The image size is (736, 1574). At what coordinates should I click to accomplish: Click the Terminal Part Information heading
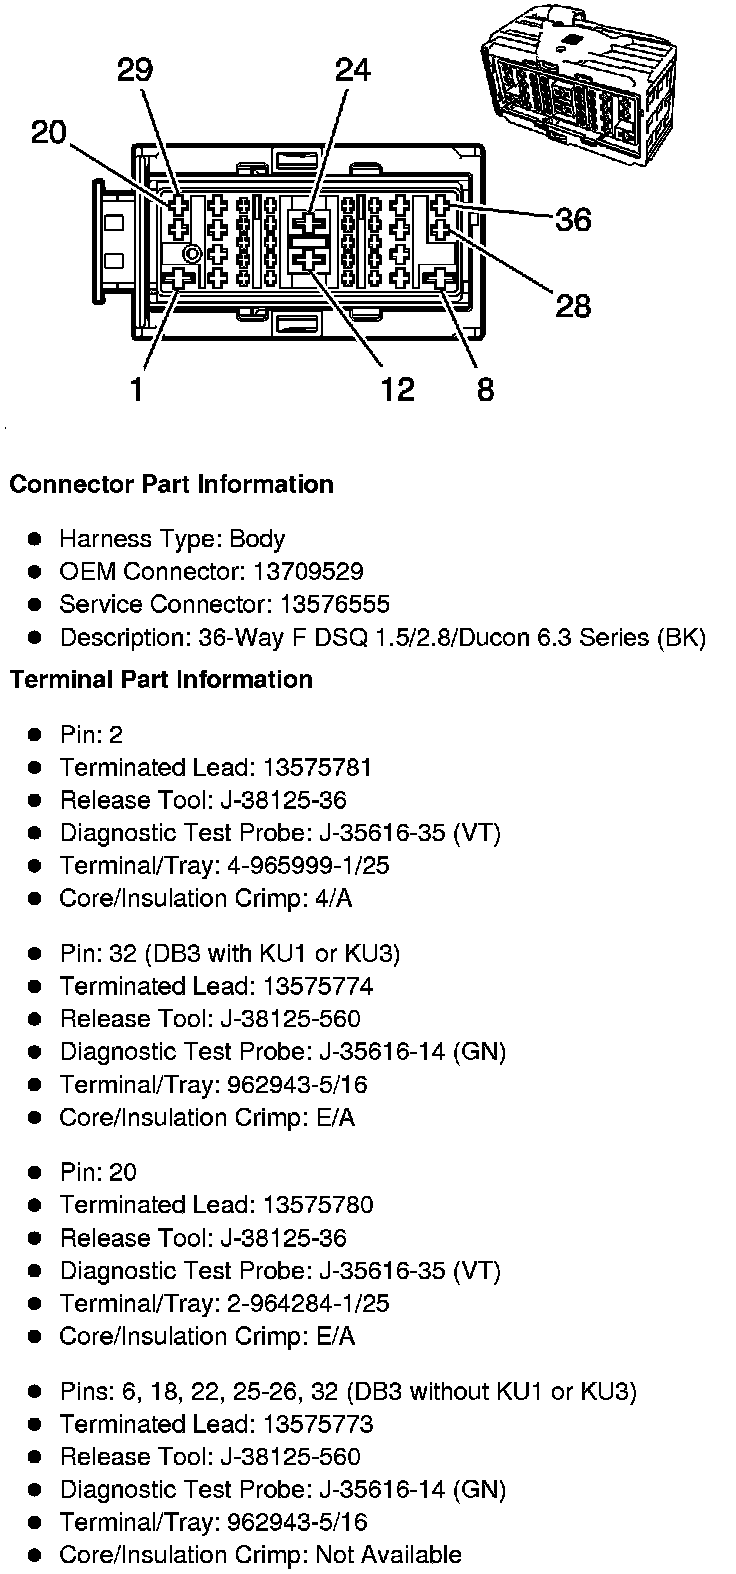[x=161, y=680]
